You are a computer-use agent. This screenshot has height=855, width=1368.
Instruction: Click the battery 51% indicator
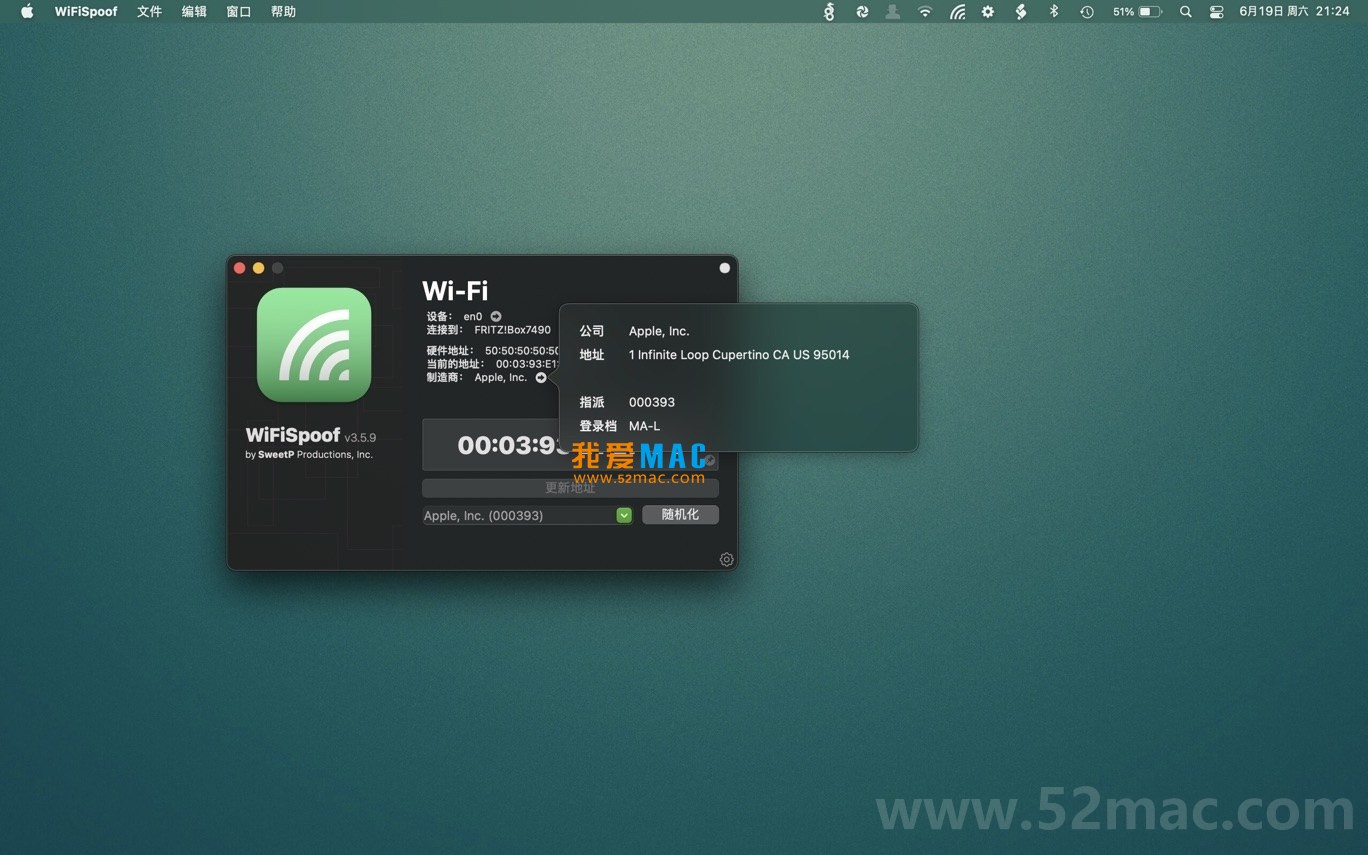[x=1137, y=12]
